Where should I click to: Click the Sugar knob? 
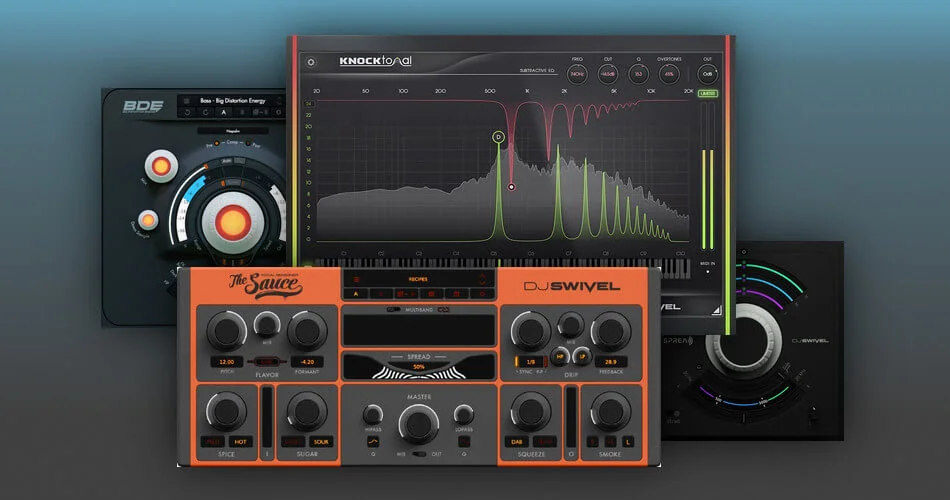pos(307,412)
